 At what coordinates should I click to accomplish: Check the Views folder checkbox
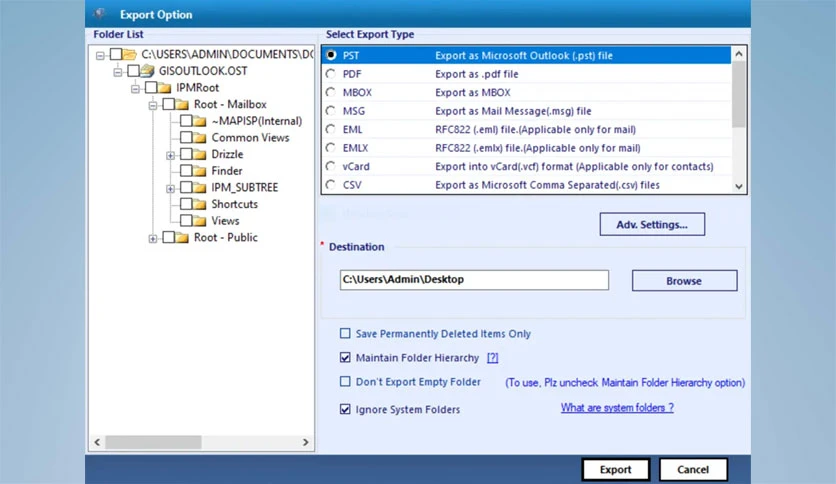pos(186,220)
